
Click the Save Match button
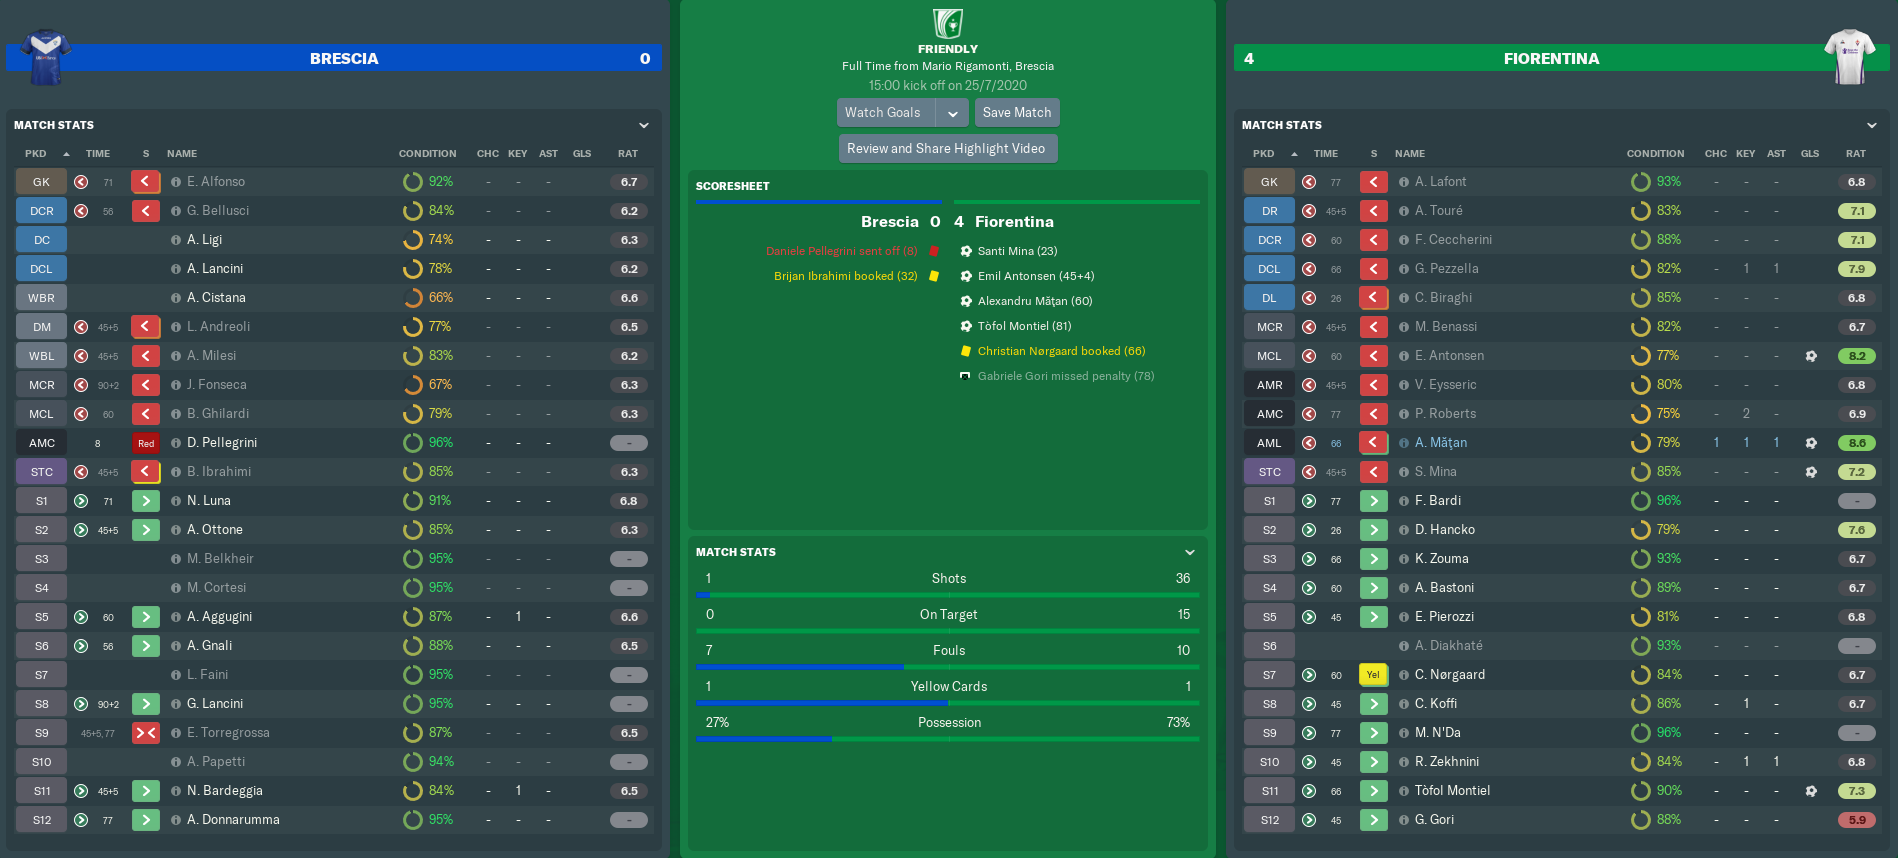click(1017, 113)
